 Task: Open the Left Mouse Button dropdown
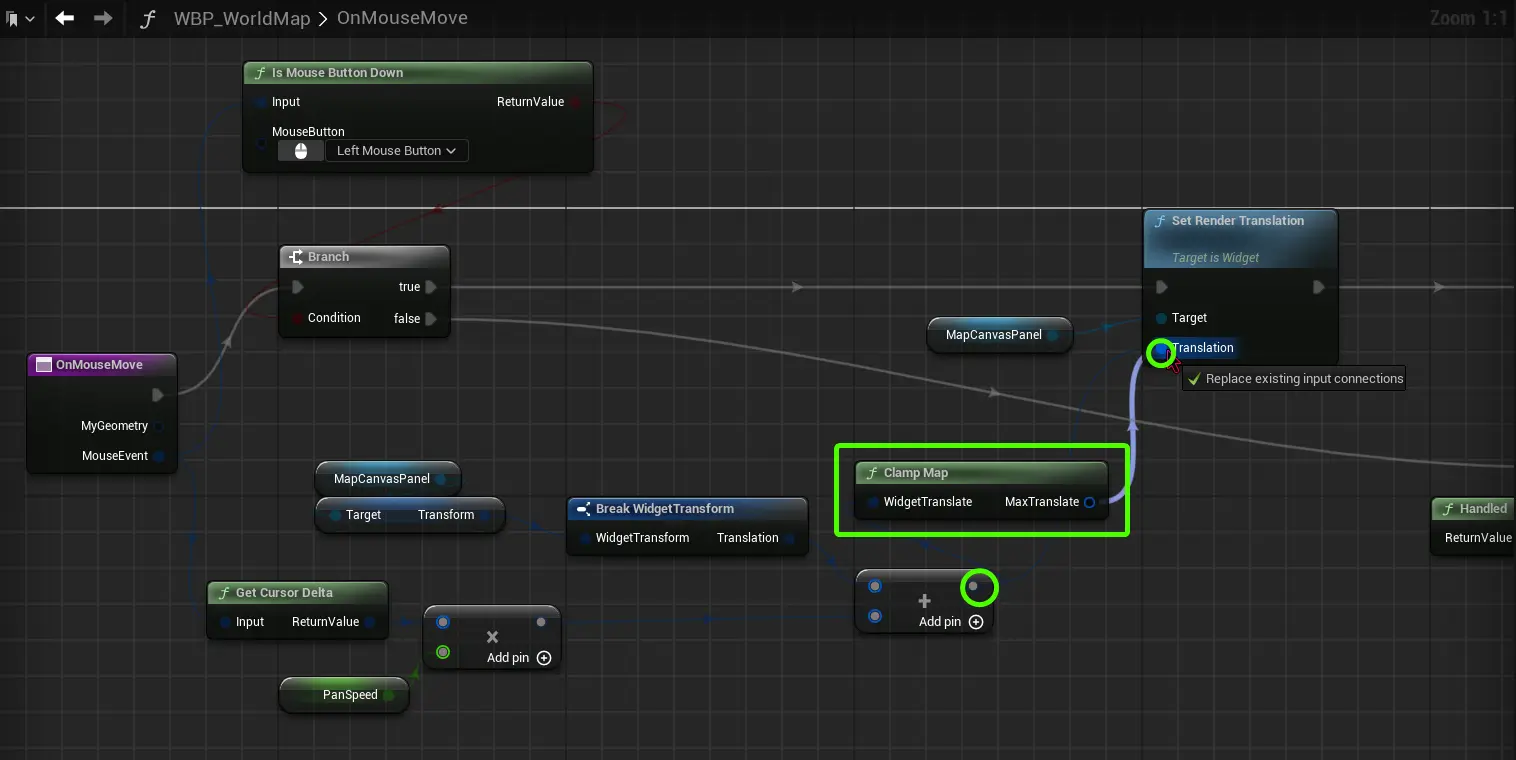point(396,151)
